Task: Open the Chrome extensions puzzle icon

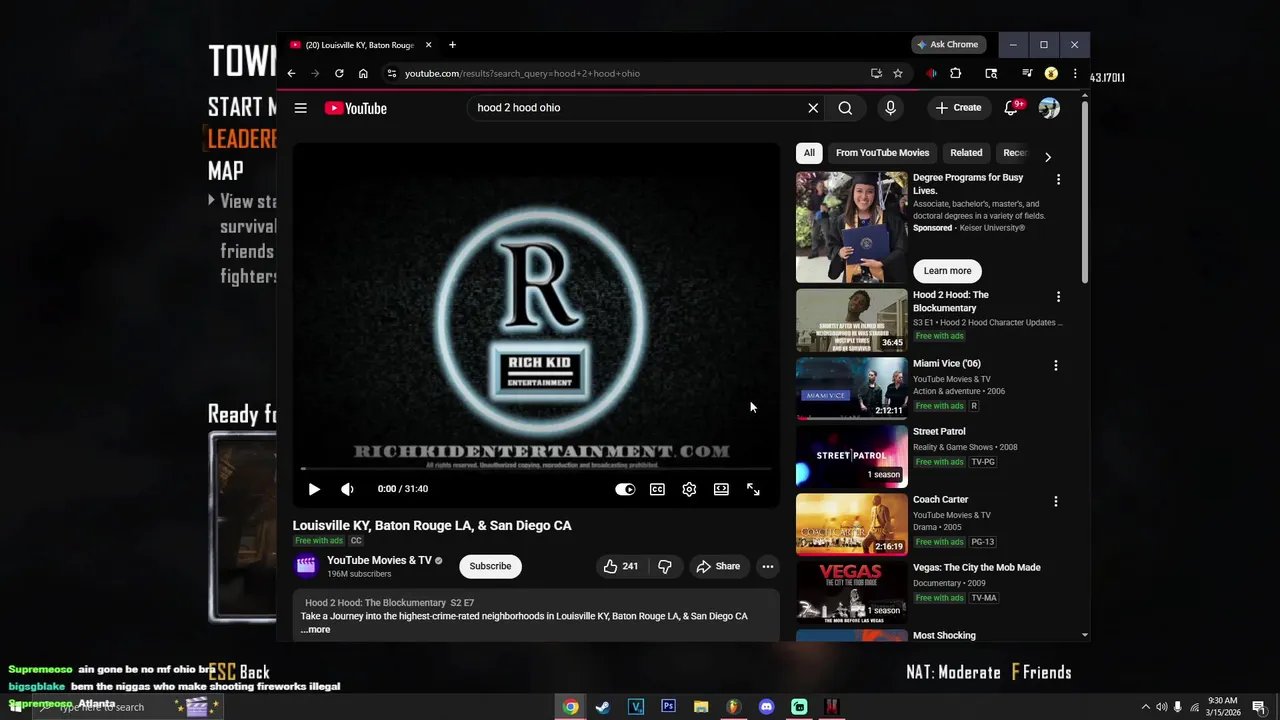Action: tap(955, 73)
